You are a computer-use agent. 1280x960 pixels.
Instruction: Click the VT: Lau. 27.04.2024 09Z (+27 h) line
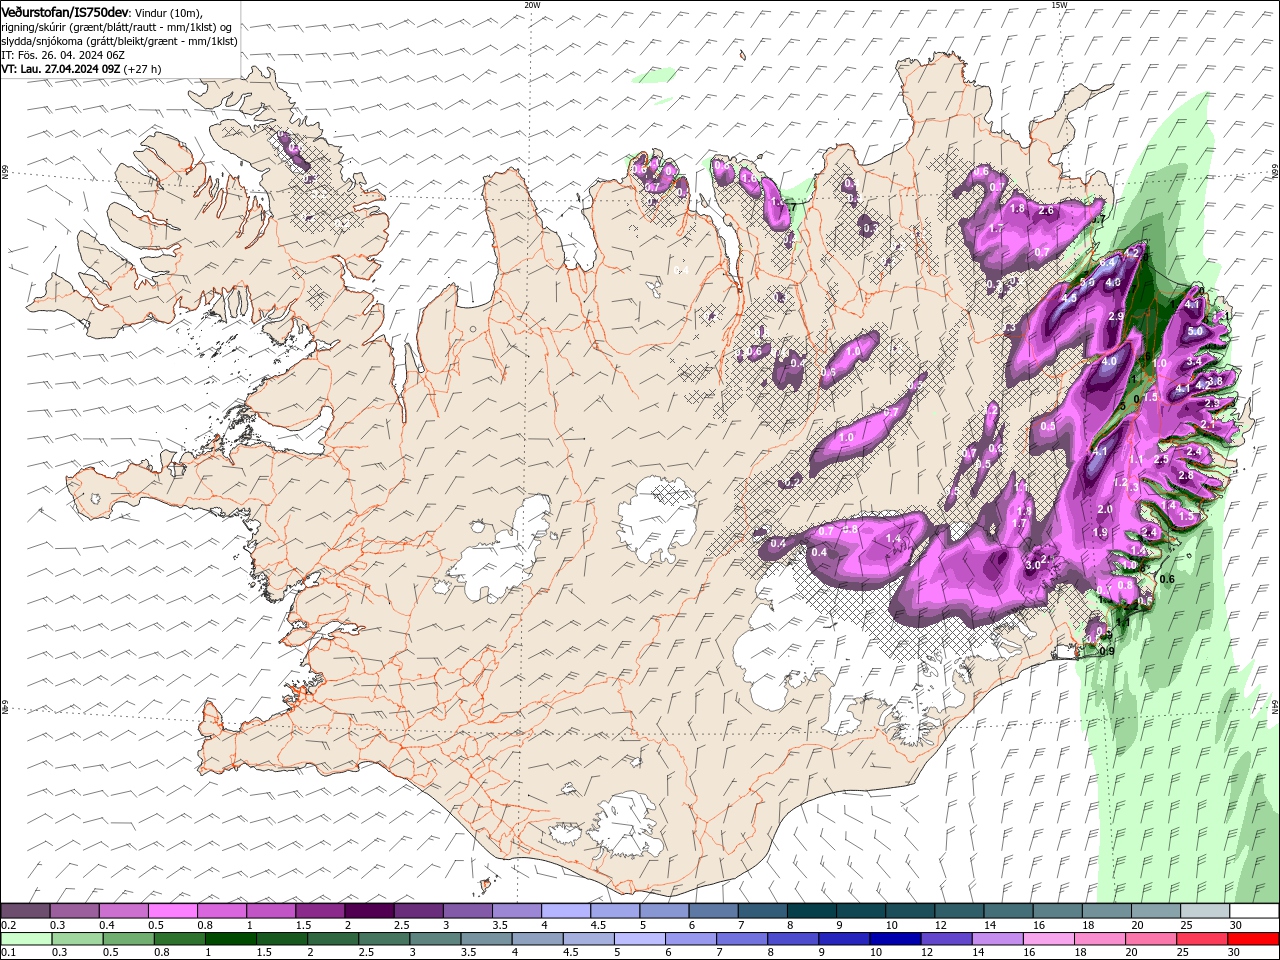click(82, 69)
